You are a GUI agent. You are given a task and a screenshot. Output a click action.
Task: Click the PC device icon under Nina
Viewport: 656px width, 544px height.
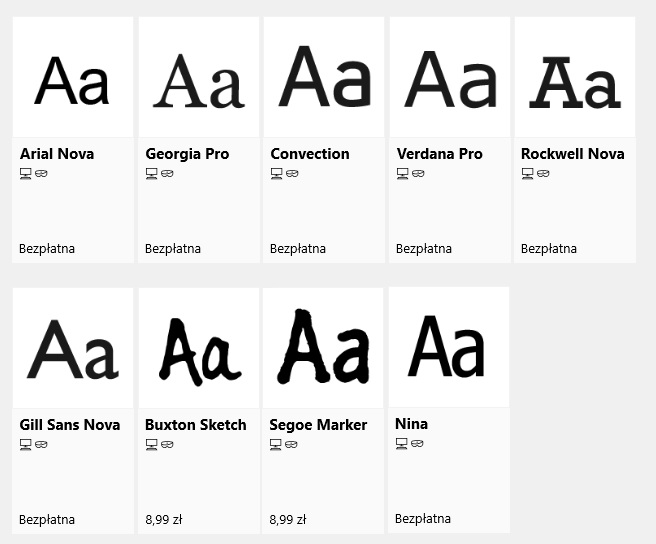point(401,443)
